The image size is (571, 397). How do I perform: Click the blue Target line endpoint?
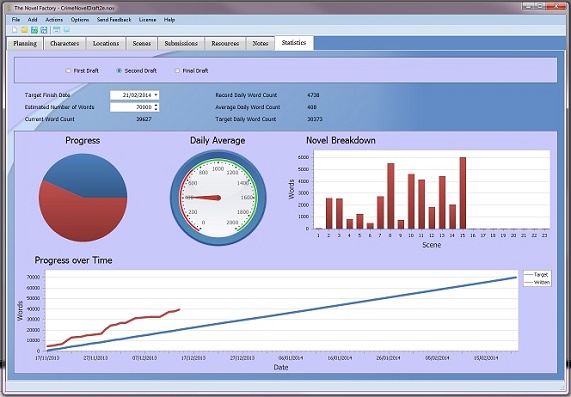pos(516,278)
